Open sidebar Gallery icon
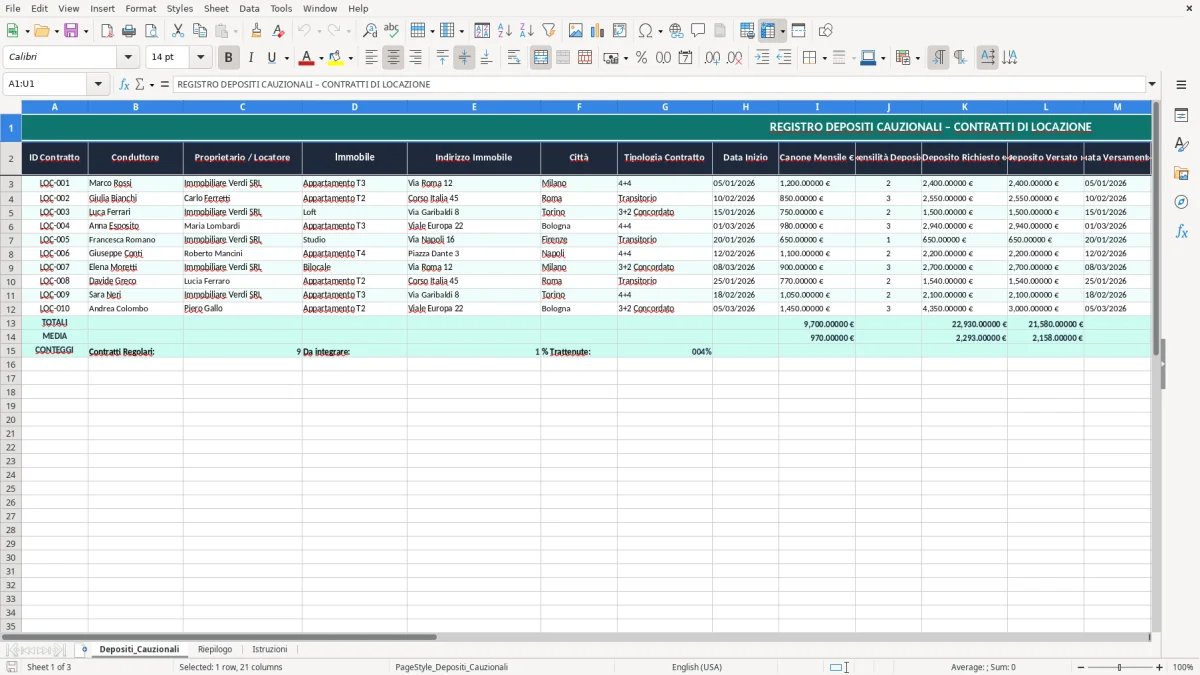This screenshot has width=1200, height=675. 1181,173
